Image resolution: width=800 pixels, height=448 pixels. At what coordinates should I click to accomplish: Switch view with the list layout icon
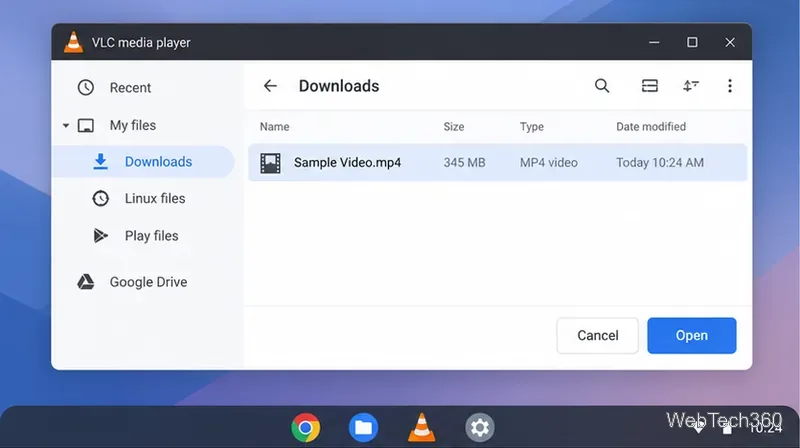point(649,86)
